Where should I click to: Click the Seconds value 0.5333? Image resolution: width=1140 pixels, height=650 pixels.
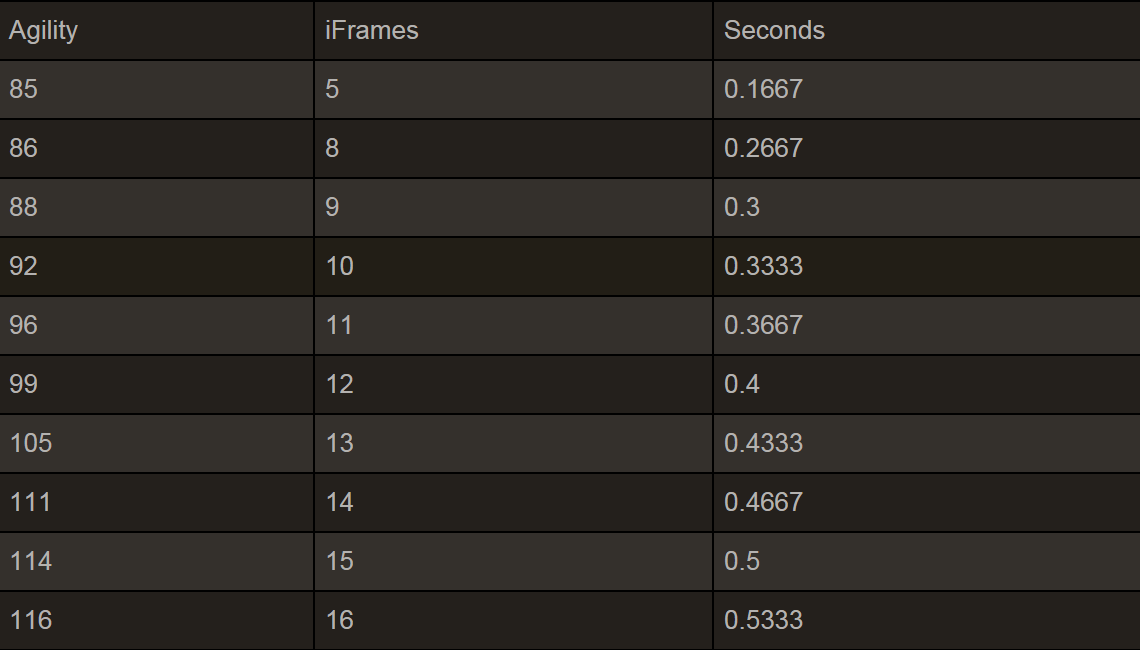(763, 621)
